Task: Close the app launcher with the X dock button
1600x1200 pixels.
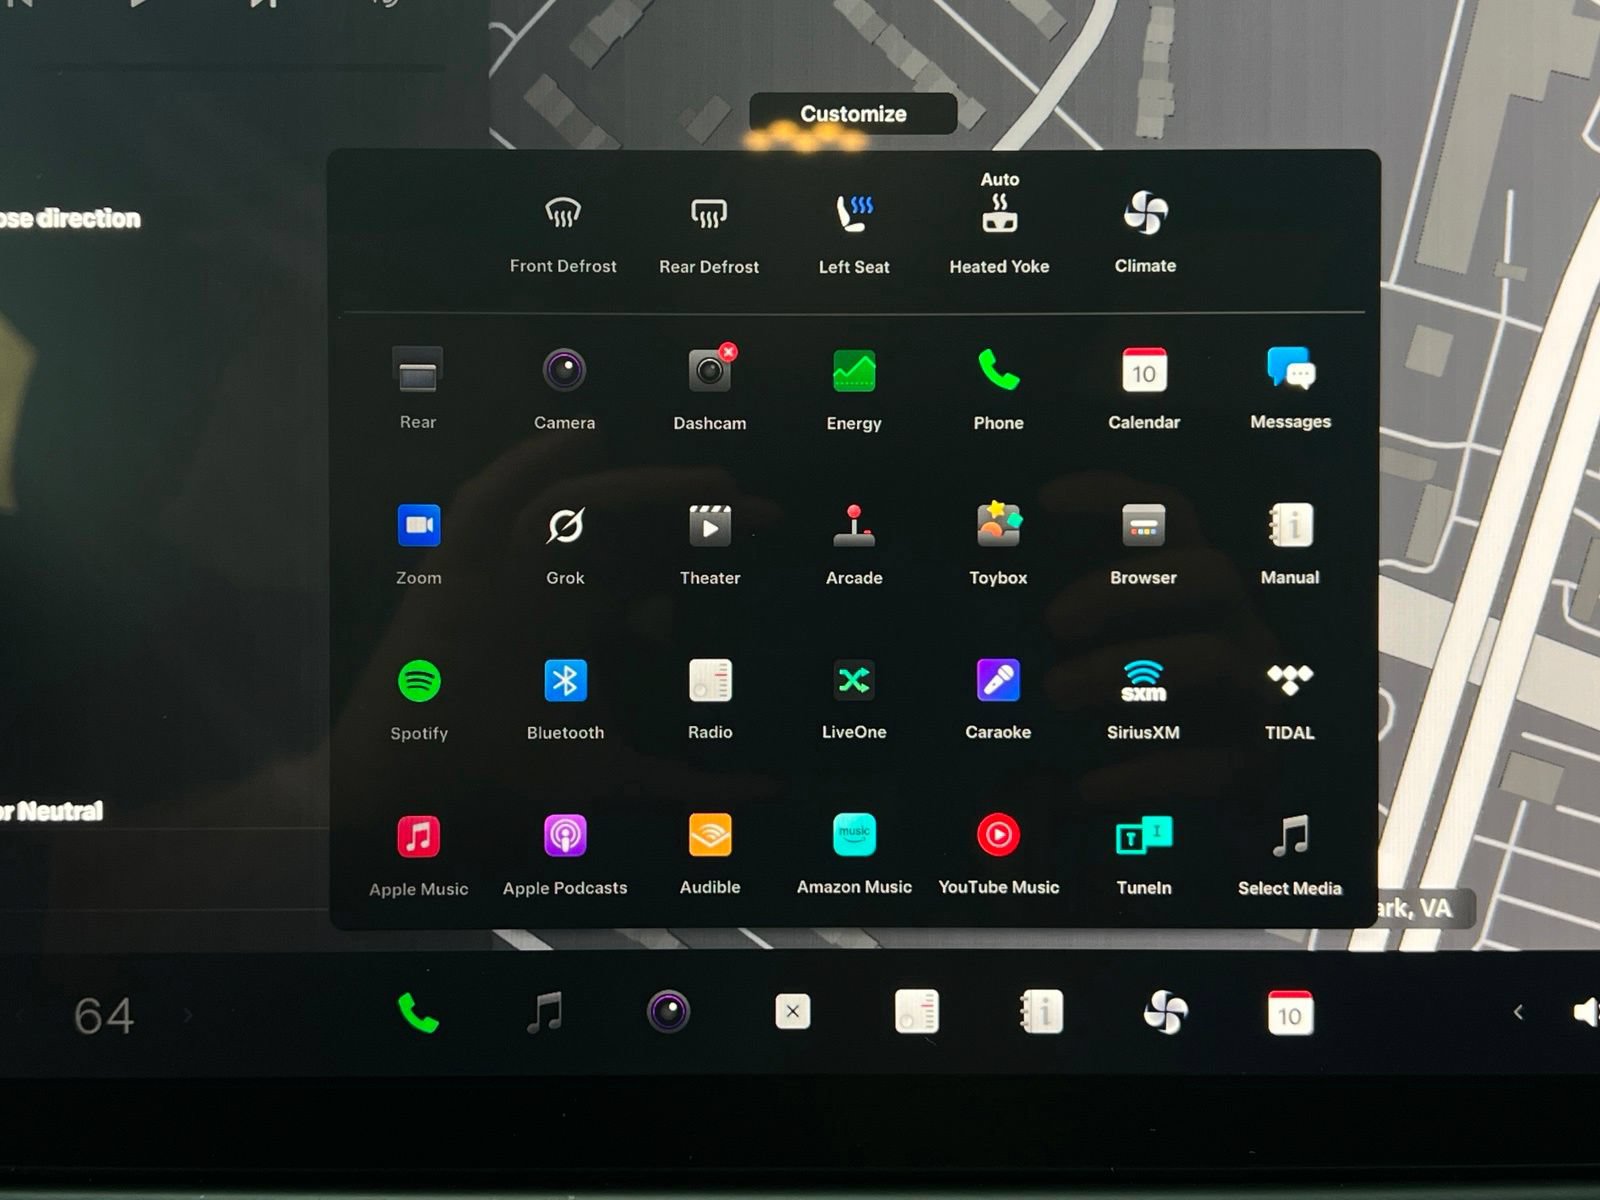Action: 792,1012
